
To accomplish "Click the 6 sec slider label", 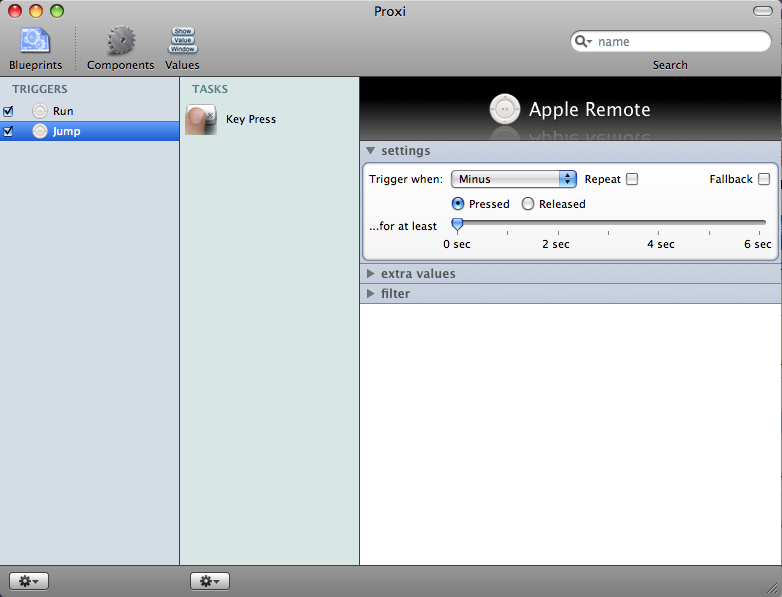I will click(x=758, y=244).
